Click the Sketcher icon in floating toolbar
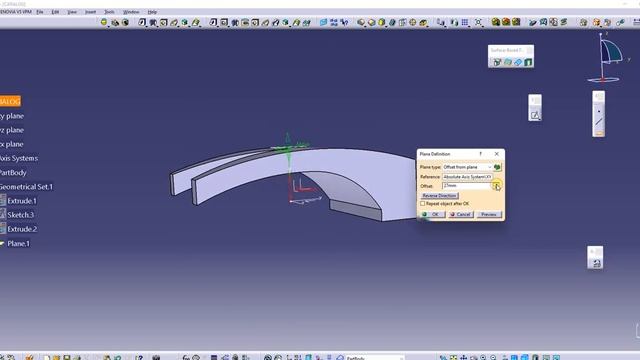 coord(535,116)
